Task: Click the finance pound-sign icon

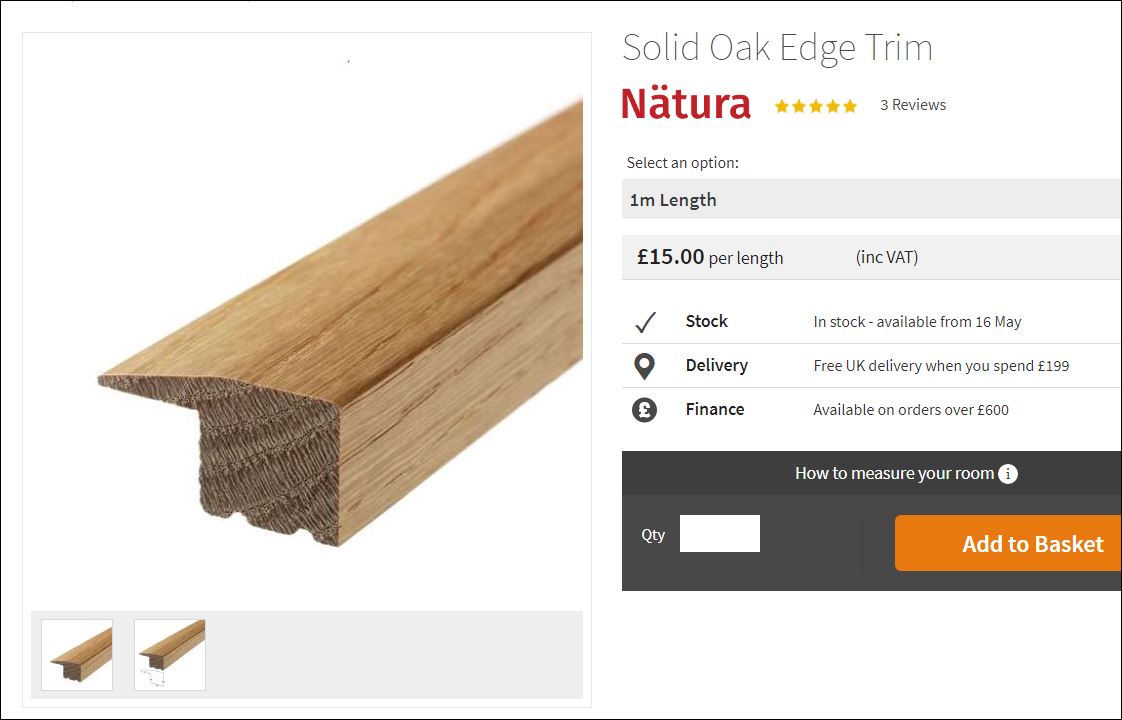Action: (x=645, y=410)
